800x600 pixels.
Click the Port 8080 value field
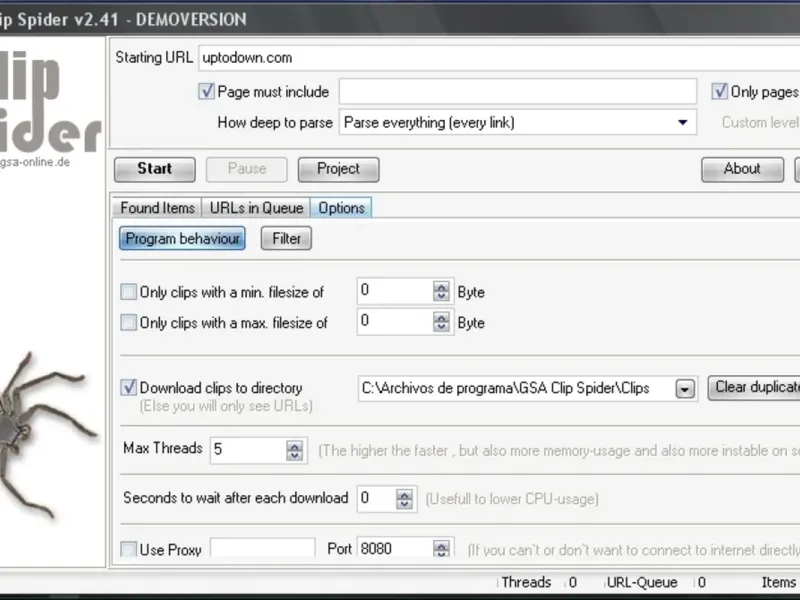(x=395, y=548)
